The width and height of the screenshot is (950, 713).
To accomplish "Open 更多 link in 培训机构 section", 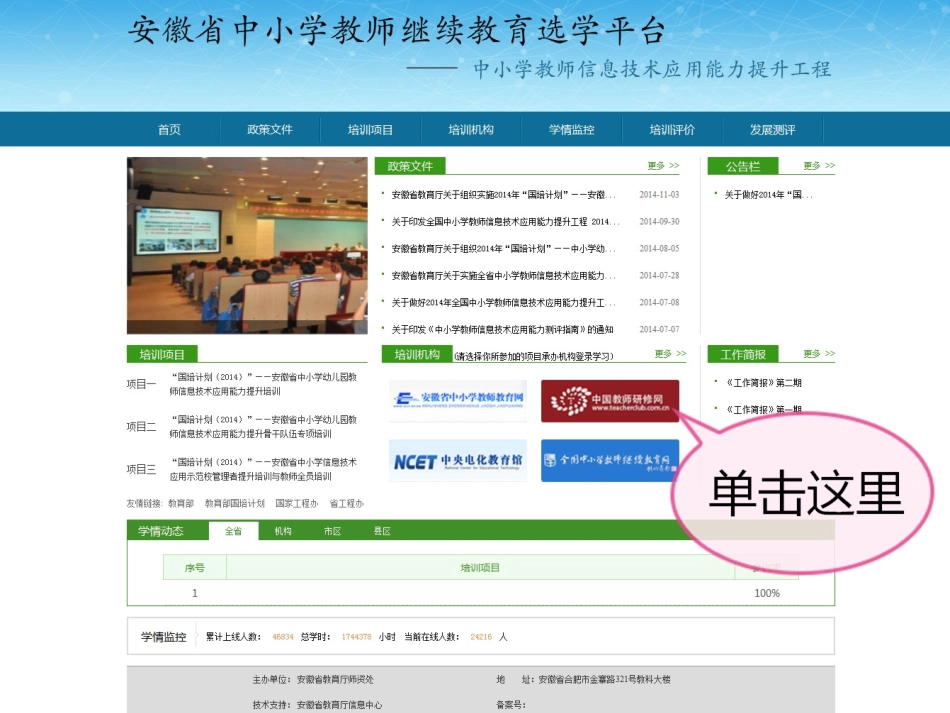I will coord(671,354).
